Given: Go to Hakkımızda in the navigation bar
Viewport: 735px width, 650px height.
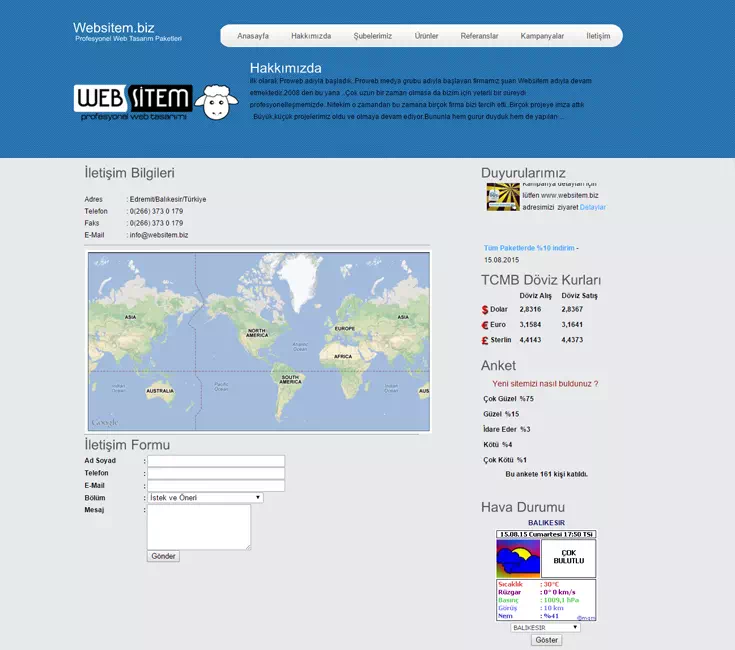Looking at the screenshot, I should 311,36.
